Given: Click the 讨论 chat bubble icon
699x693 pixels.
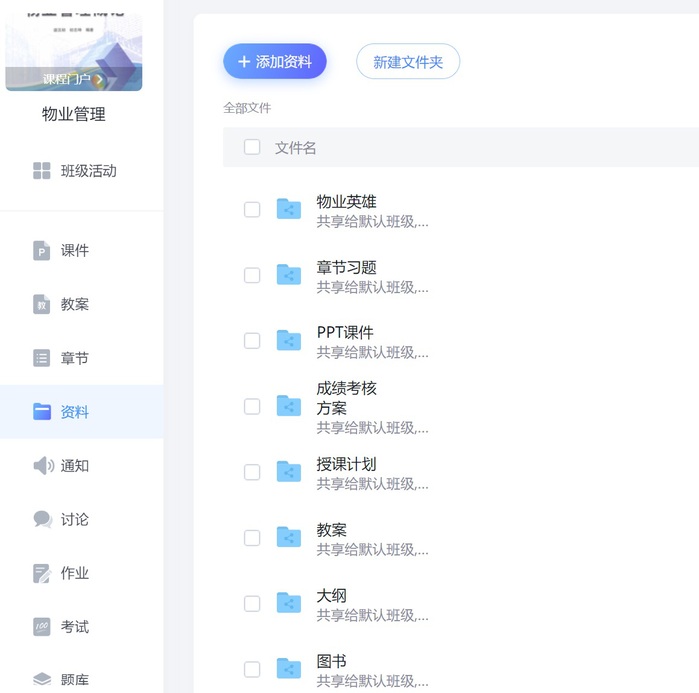Looking at the screenshot, I should (42, 520).
